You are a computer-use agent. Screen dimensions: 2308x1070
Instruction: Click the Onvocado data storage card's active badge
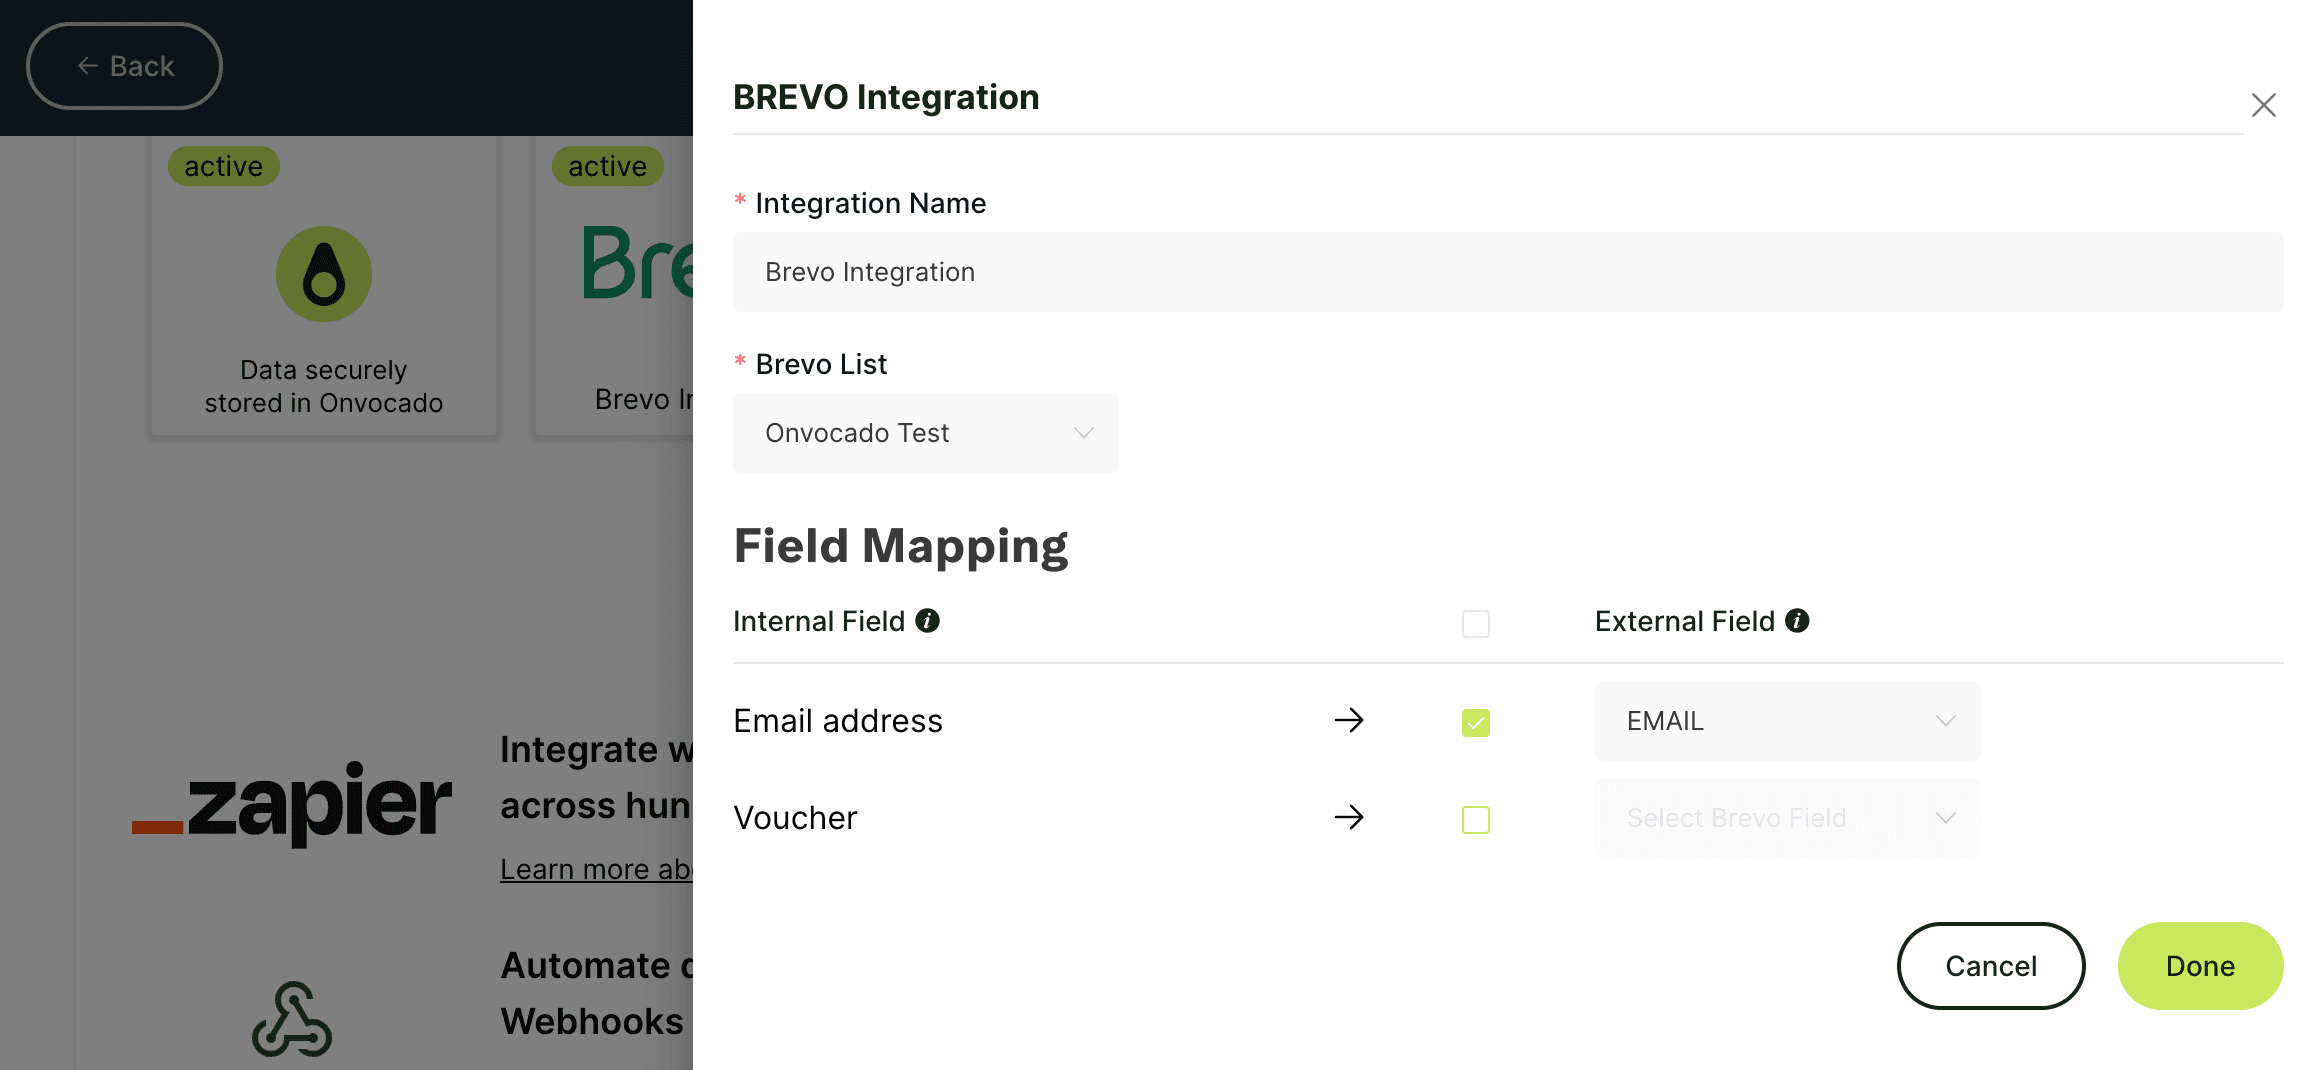[223, 166]
